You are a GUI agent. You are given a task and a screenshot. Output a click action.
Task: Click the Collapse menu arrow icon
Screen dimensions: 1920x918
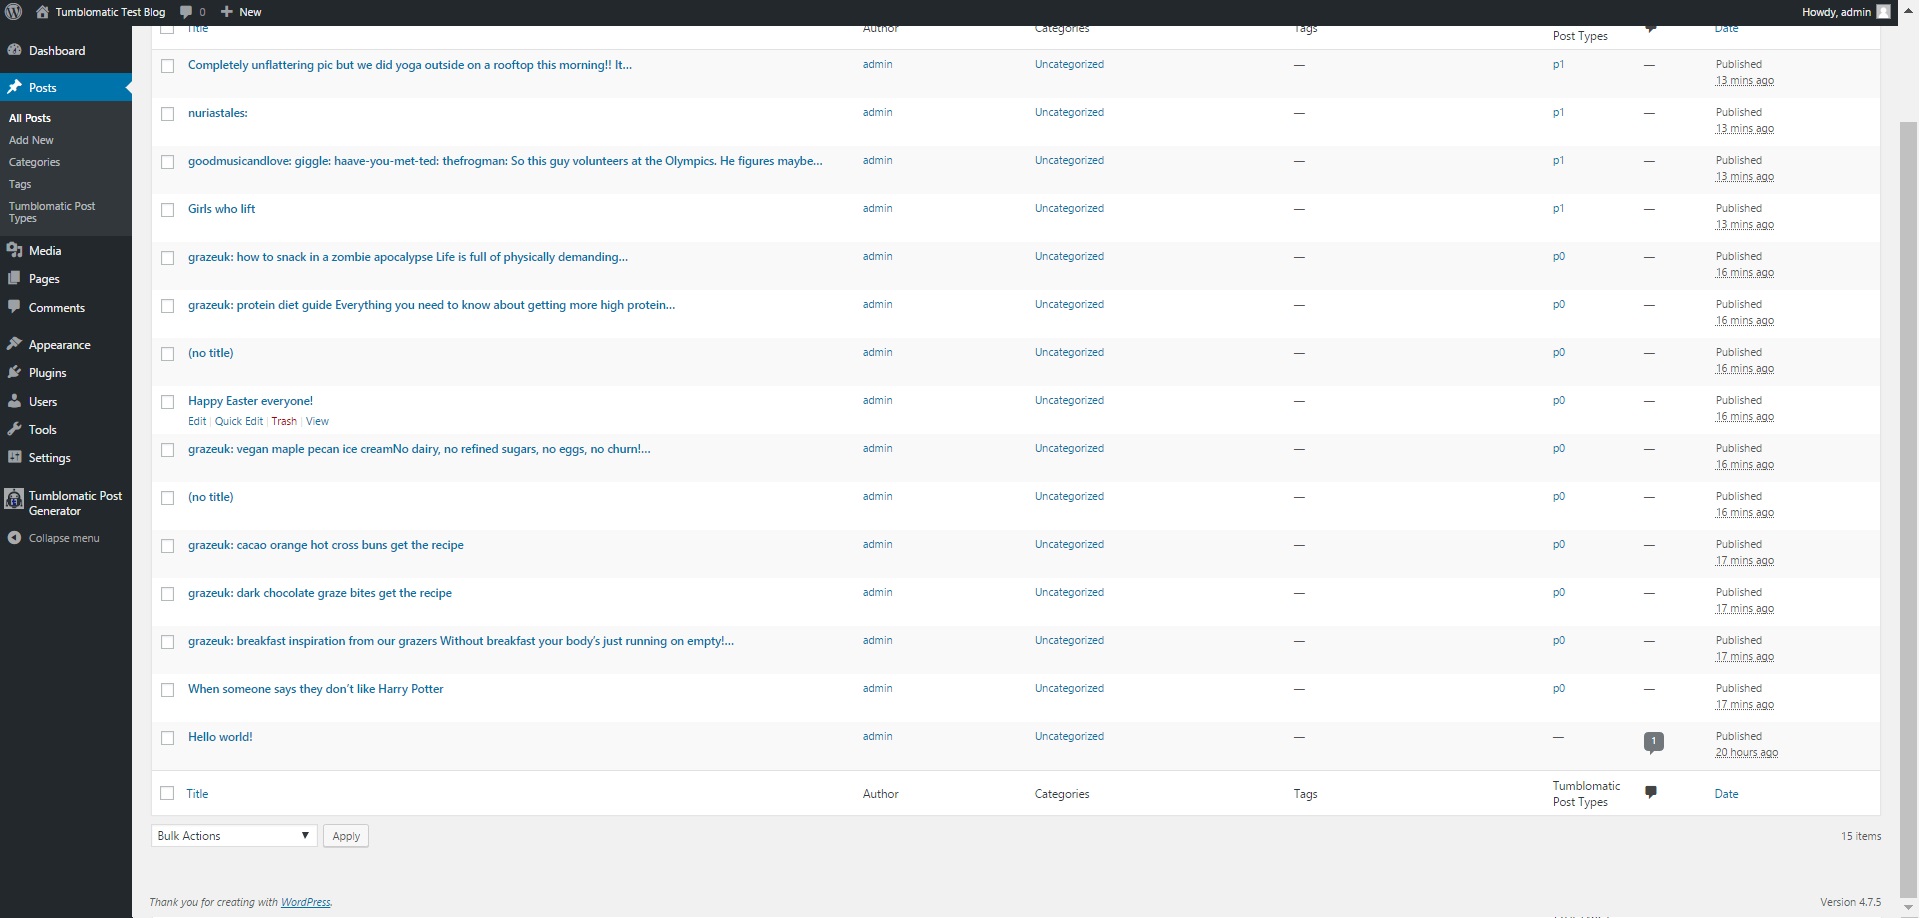coord(14,538)
